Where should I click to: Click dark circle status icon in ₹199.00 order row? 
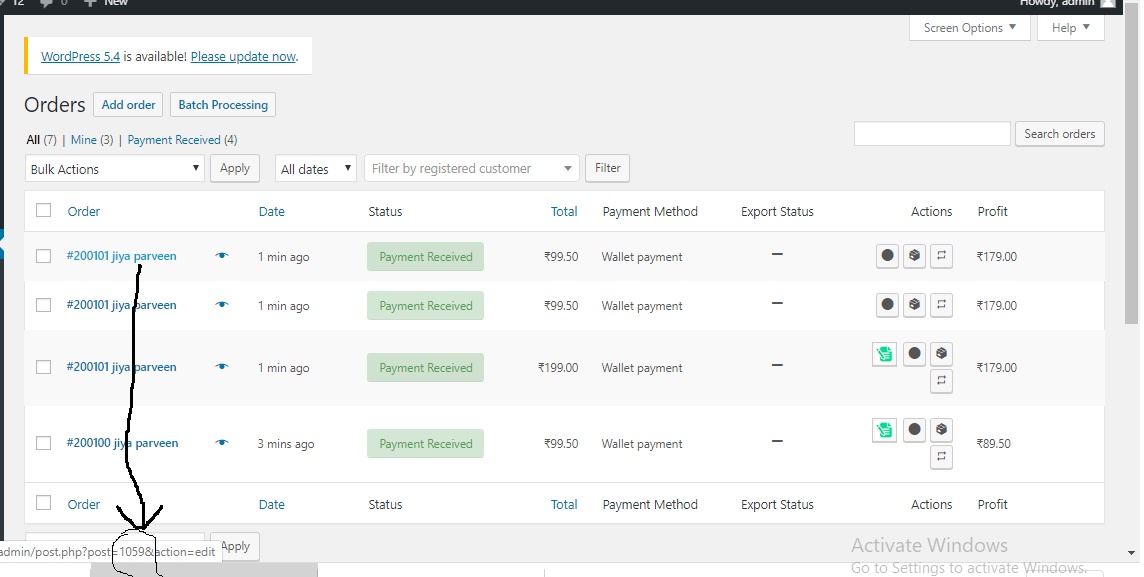pyautogui.click(x=914, y=354)
